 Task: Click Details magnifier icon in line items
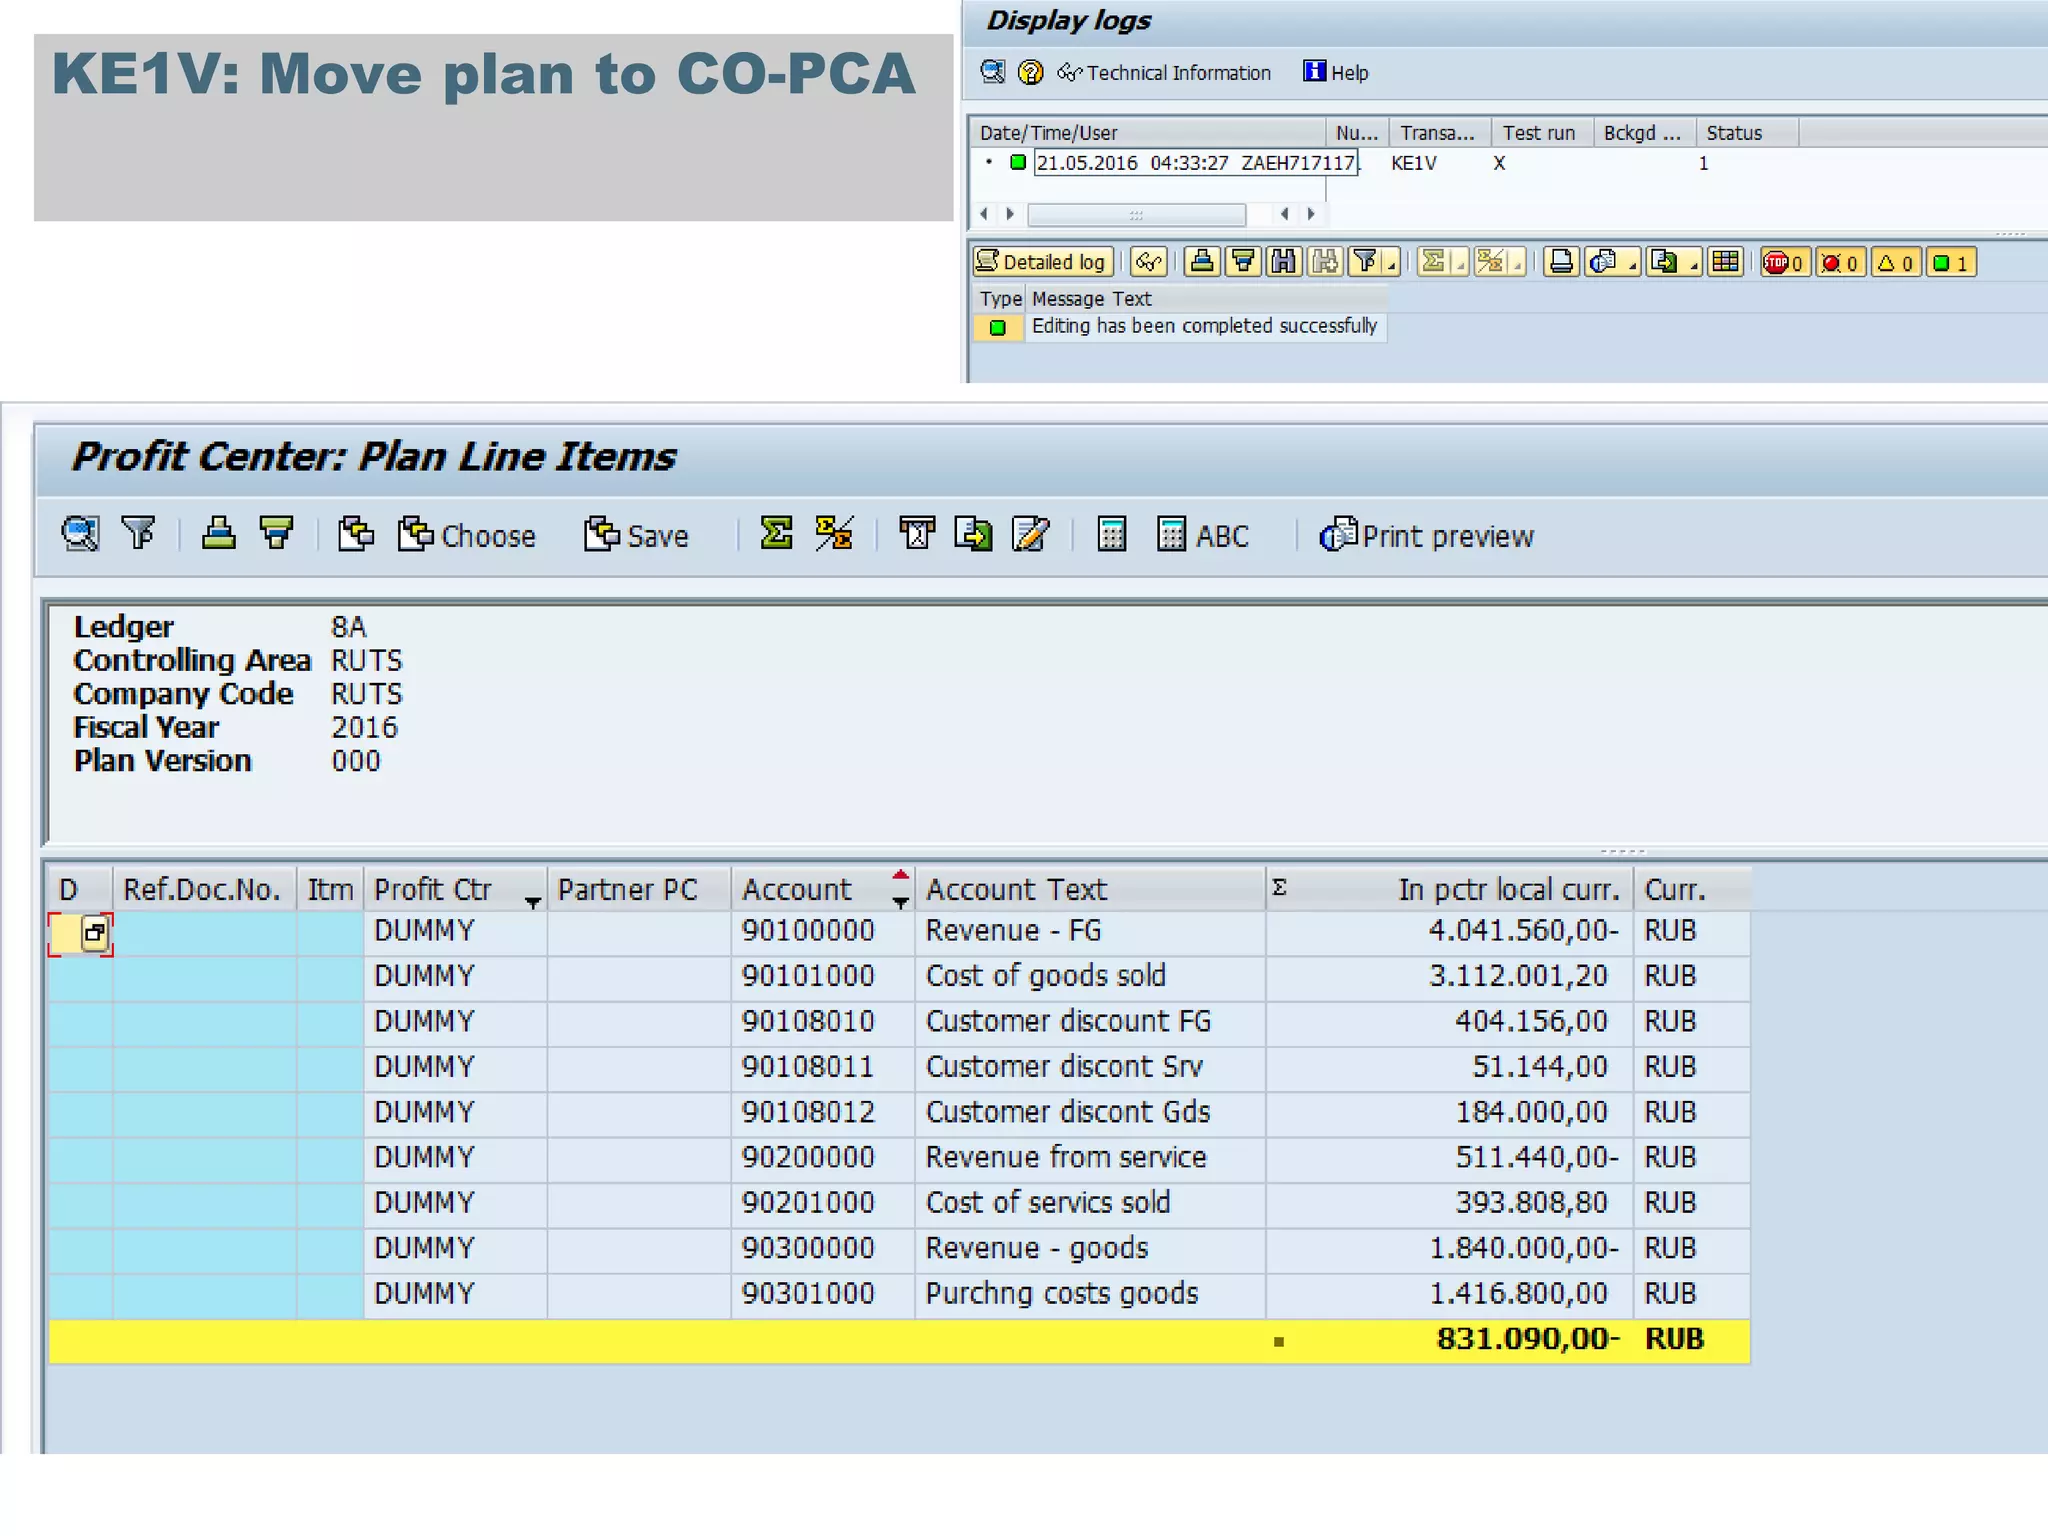(80, 535)
